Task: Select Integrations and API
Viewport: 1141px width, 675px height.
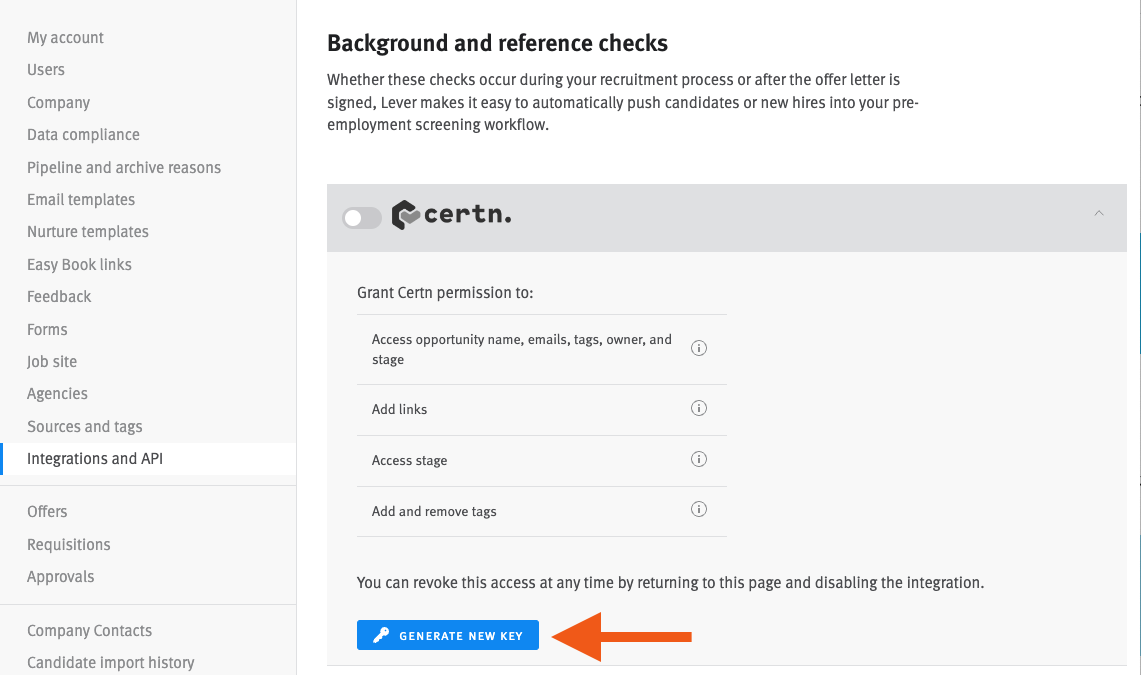Action: [x=95, y=459]
